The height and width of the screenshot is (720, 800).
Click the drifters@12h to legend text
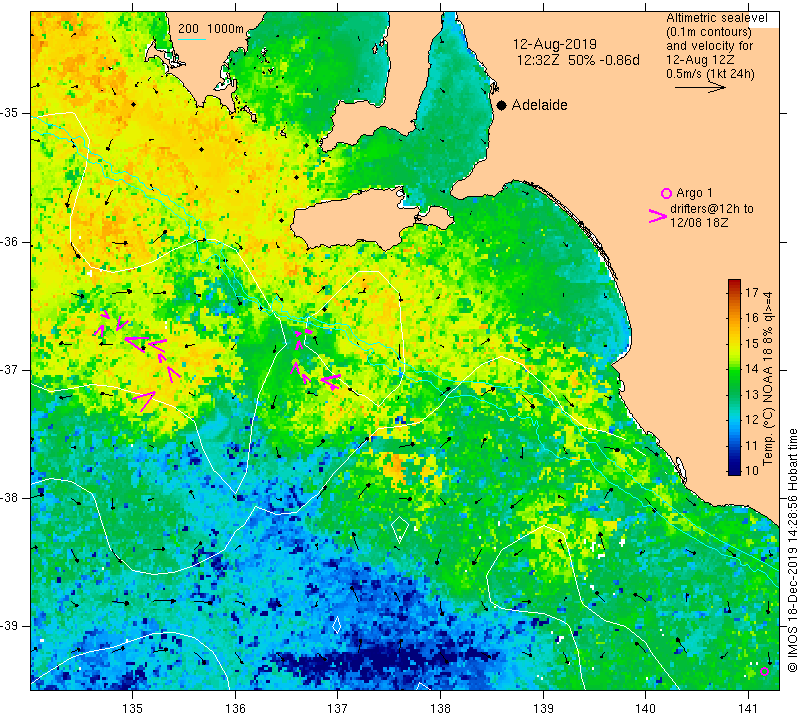(712, 209)
